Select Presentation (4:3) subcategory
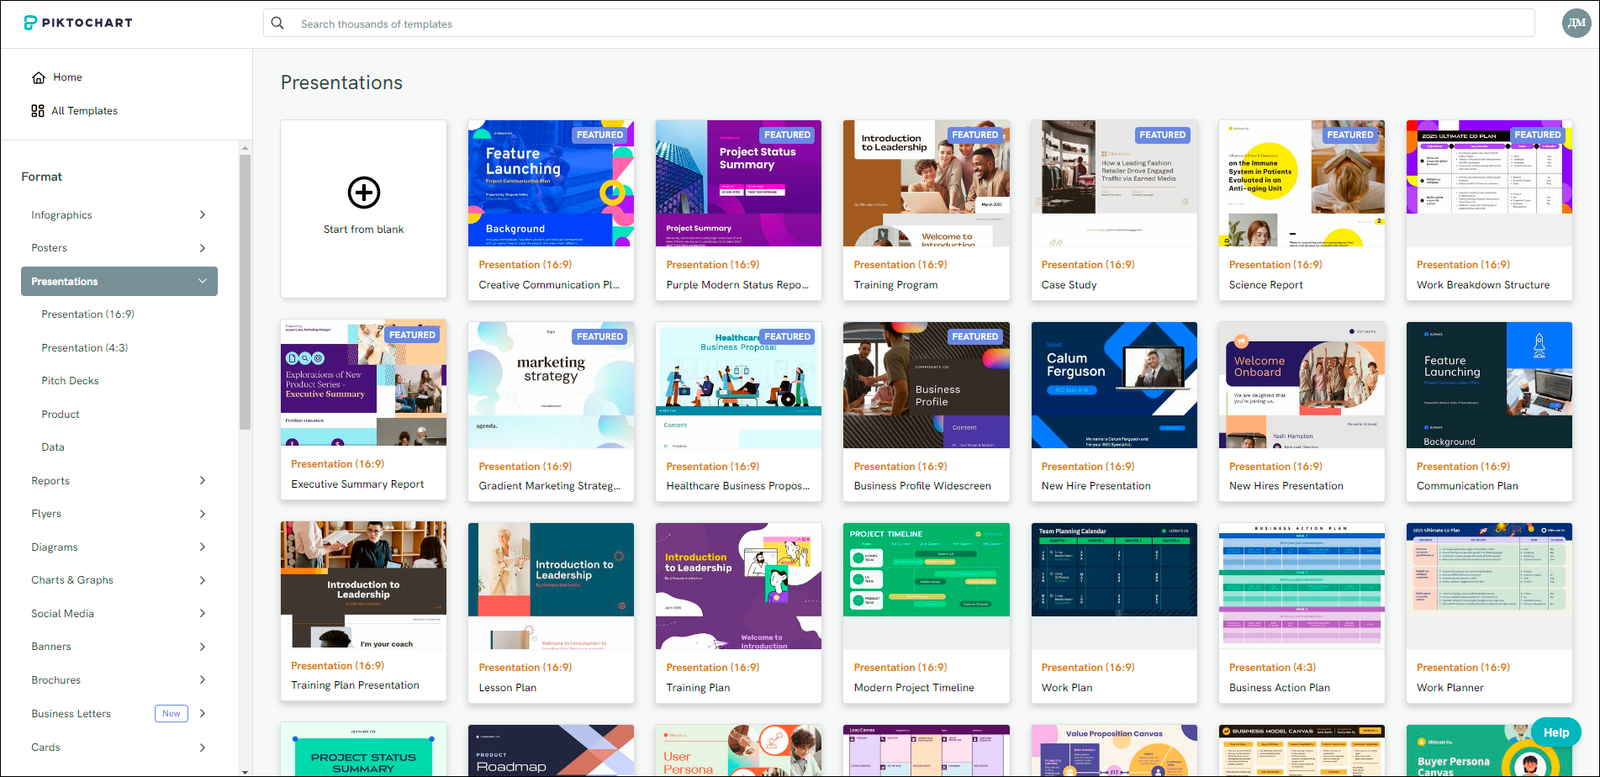 coord(85,348)
